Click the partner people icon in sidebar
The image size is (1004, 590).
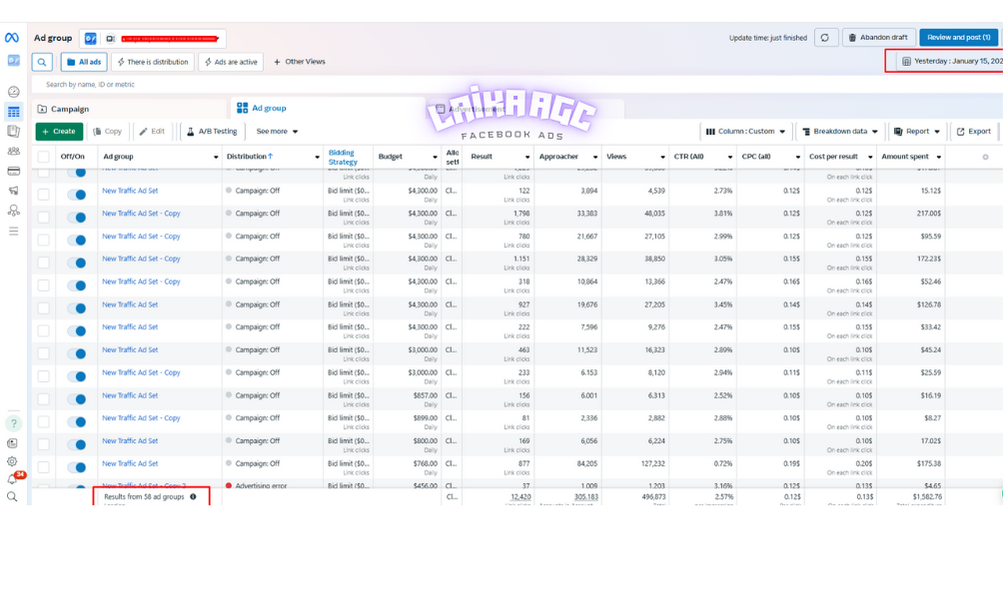tap(13, 210)
